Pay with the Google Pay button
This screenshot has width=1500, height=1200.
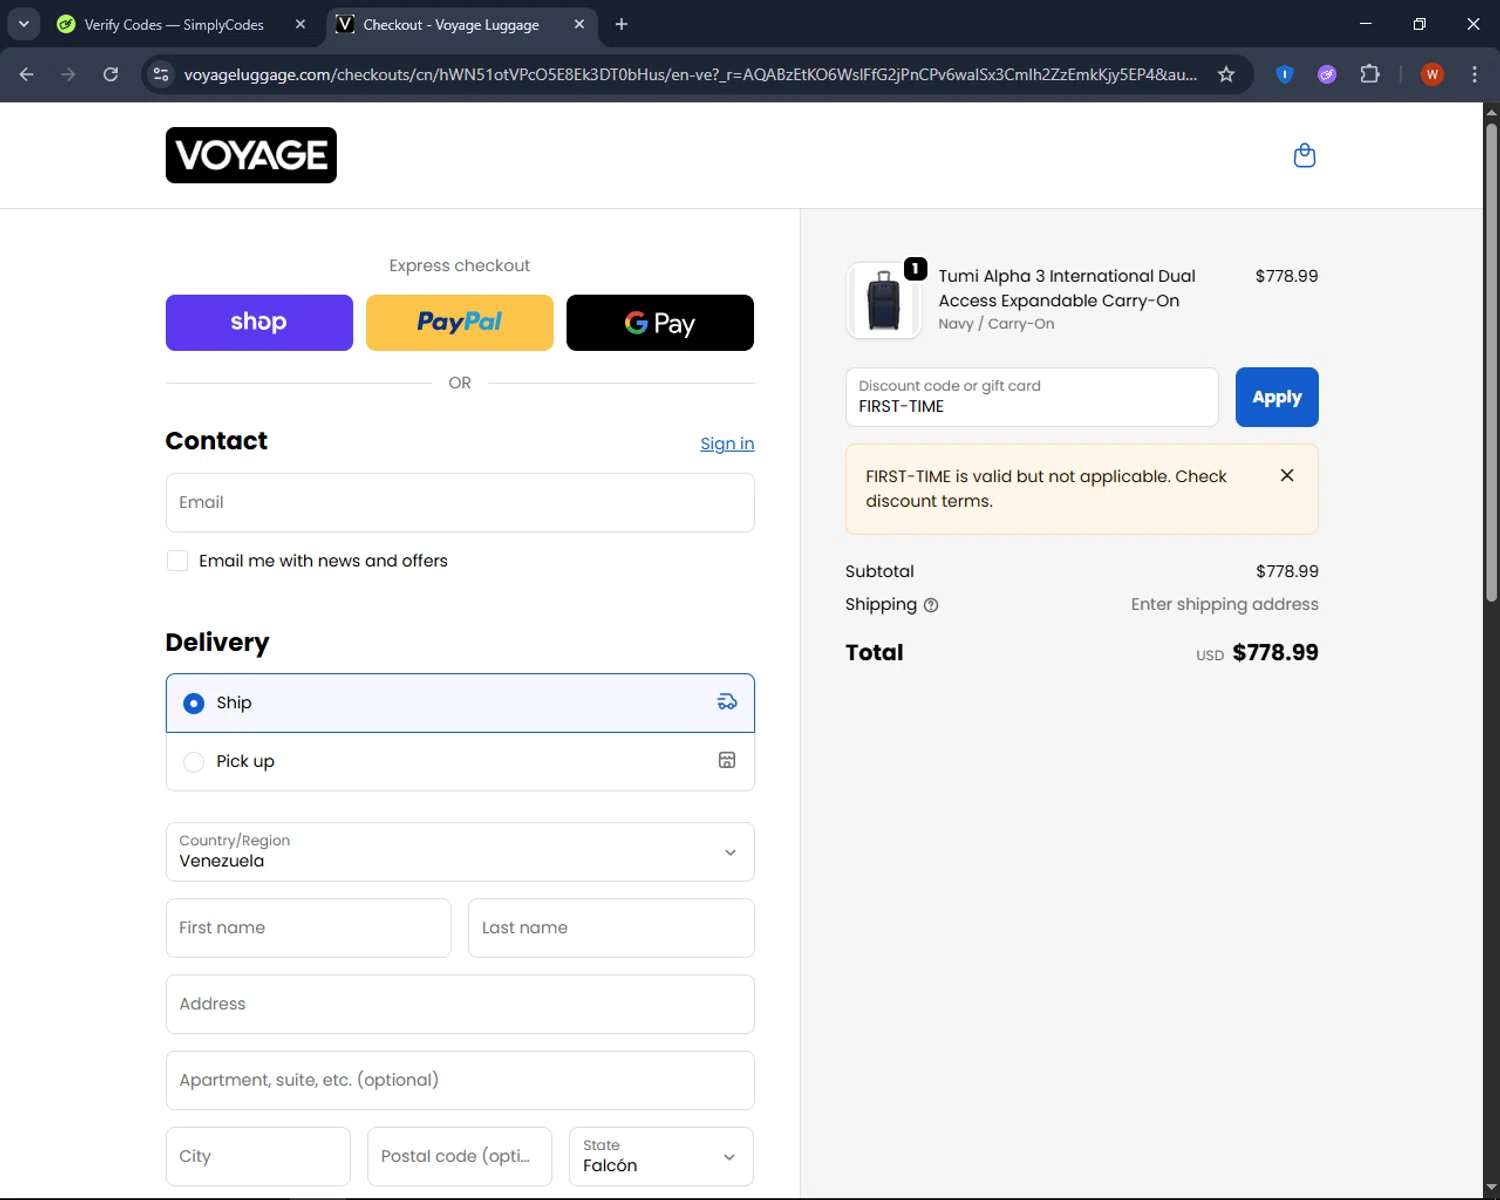660,322
